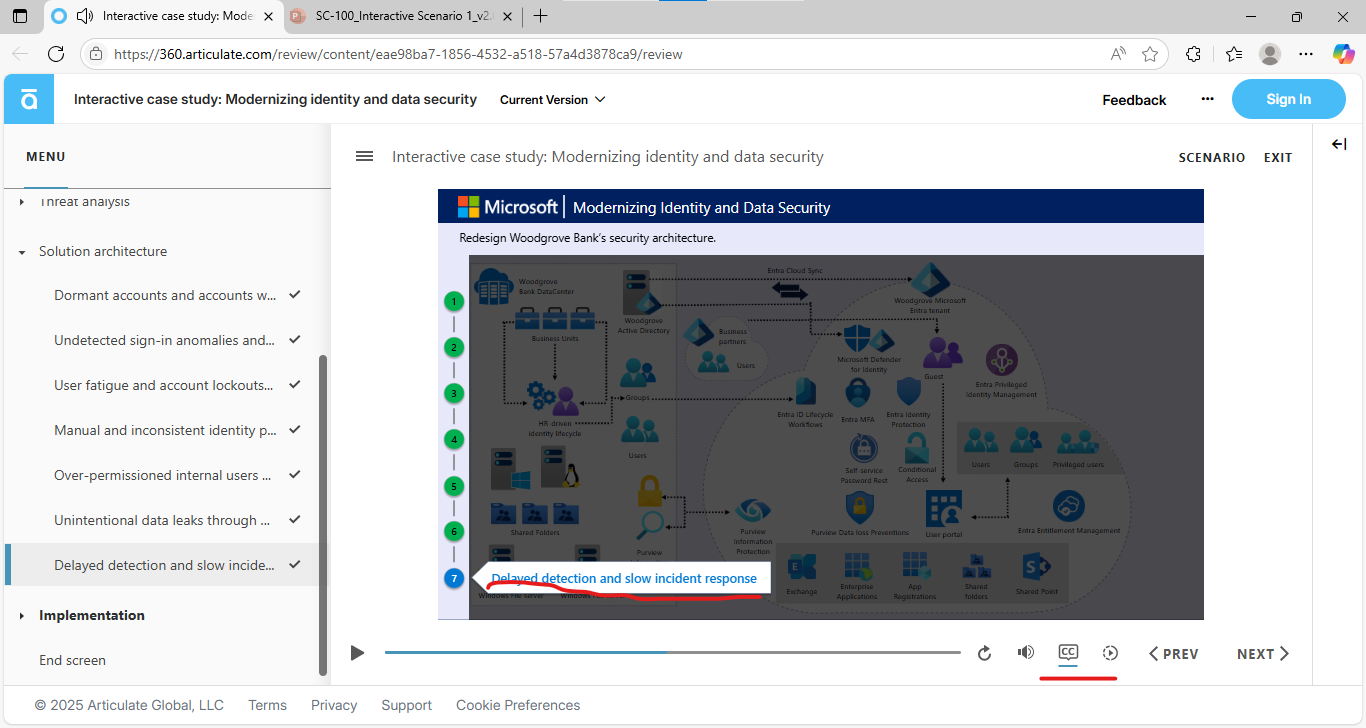Open the Feedback panel
The height and width of the screenshot is (728, 1366).
tap(1134, 100)
